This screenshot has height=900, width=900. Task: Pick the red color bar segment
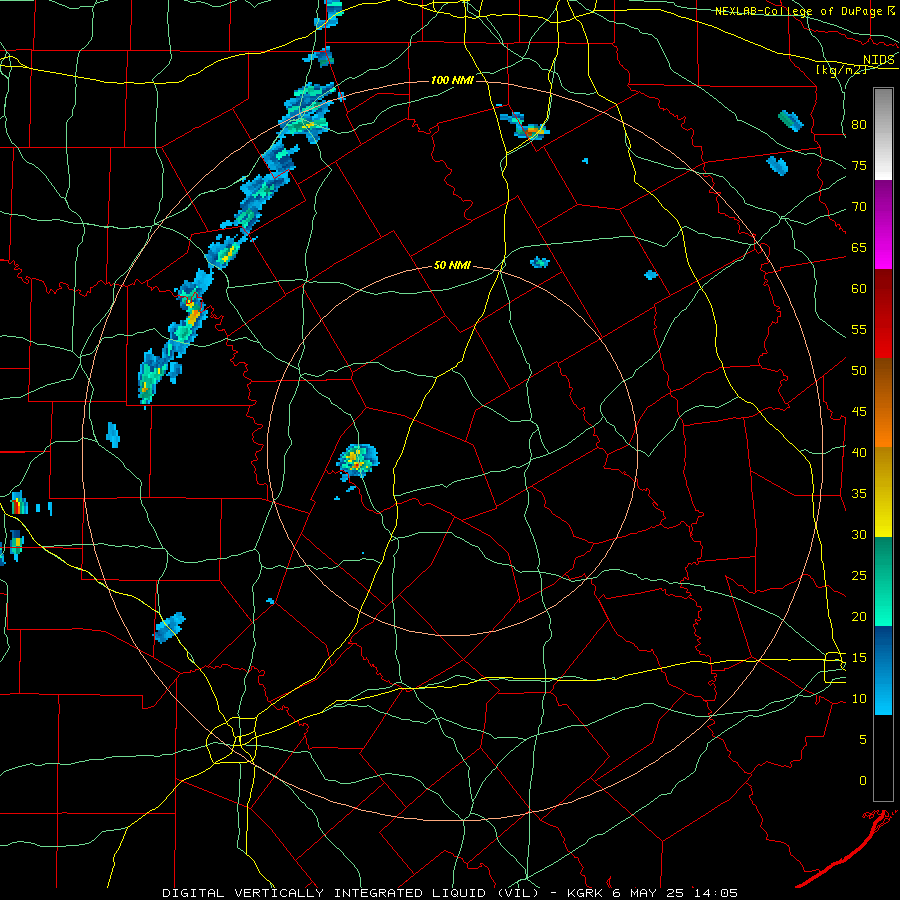(x=883, y=313)
